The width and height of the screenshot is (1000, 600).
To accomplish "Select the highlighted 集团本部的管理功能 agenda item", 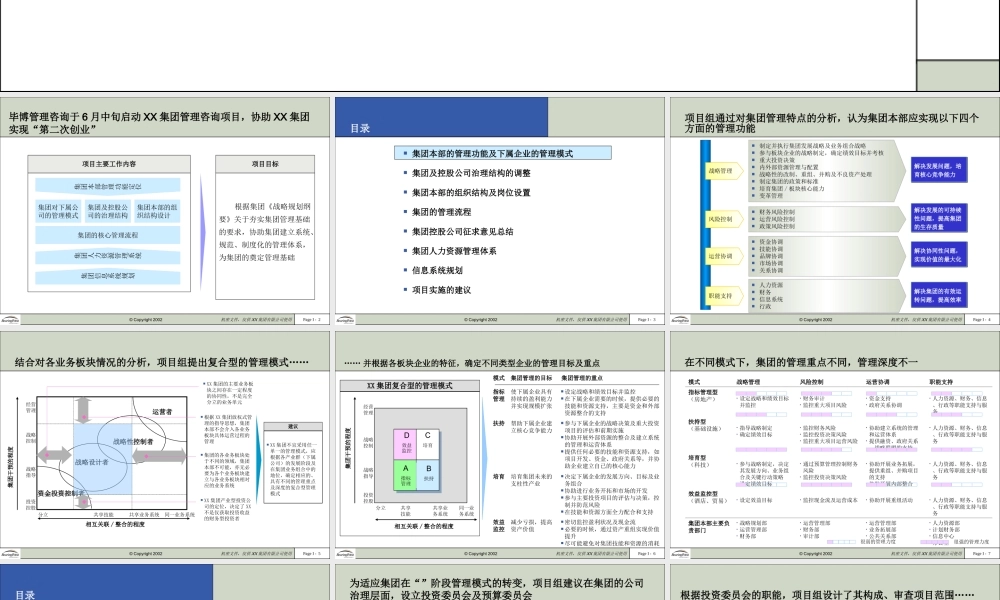I will [x=503, y=154].
